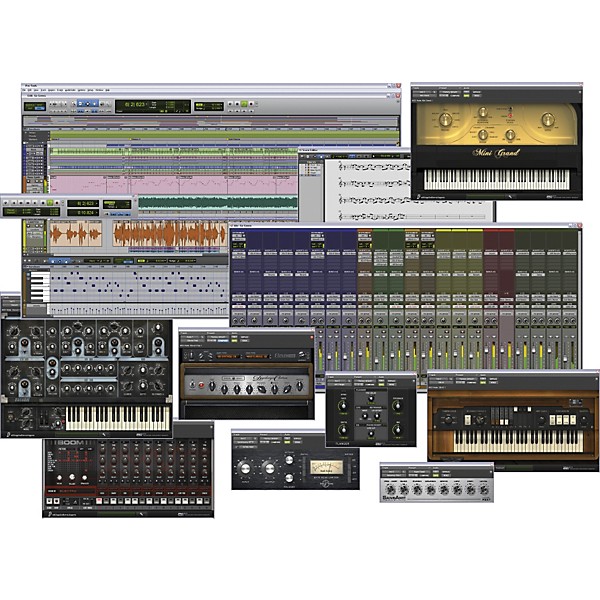Screen dimensions: 600x600
Task: Click green Play in floating Transport window
Action: point(50,203)
